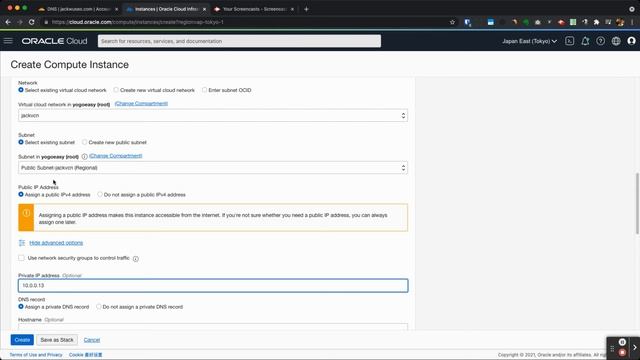This screenshot has height=360, width=640.
Task: Click the page vertical scrollbar thumb
Action: (x=637, y=203)
